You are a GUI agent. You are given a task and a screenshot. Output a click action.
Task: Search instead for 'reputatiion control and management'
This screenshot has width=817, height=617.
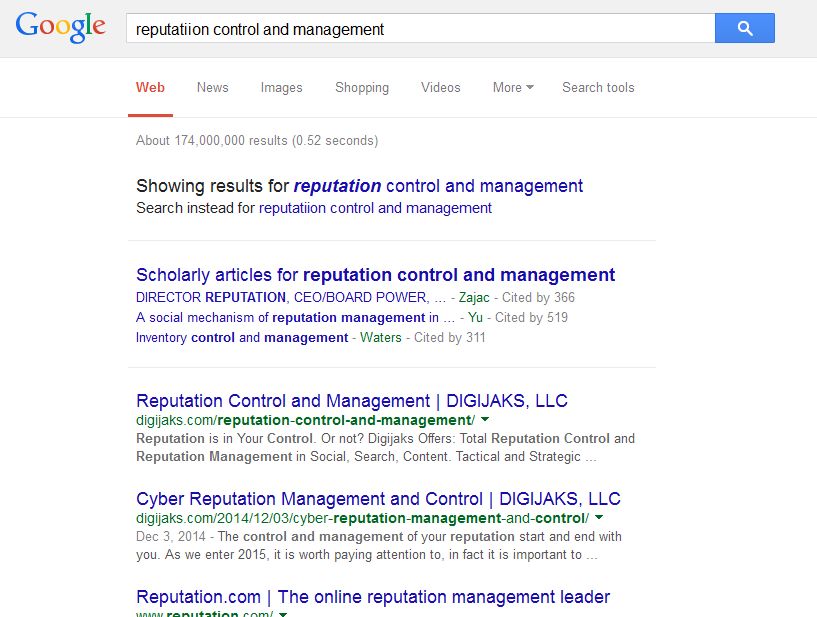(x=375, y=208)
